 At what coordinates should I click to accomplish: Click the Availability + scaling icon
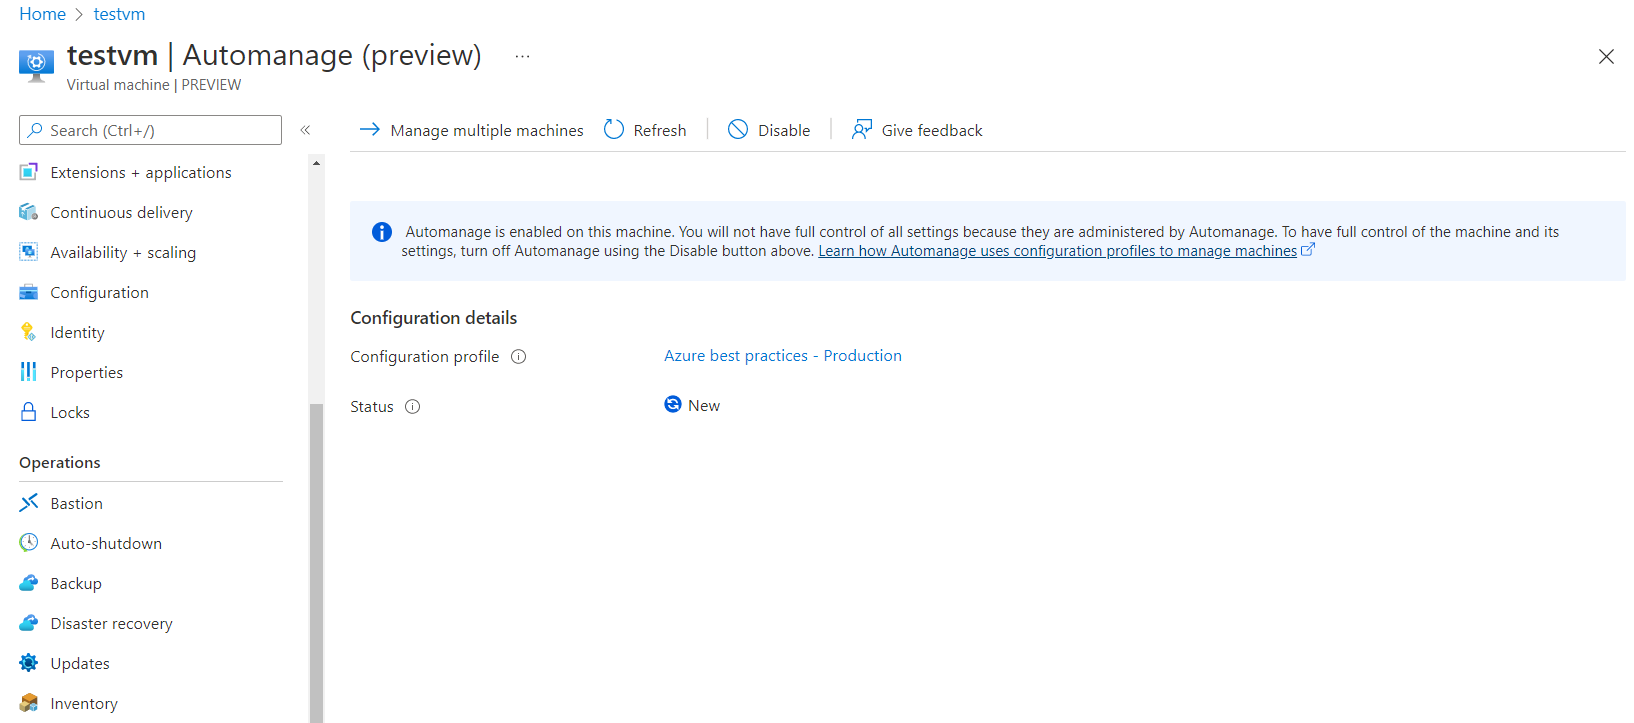tap(29, 252)
